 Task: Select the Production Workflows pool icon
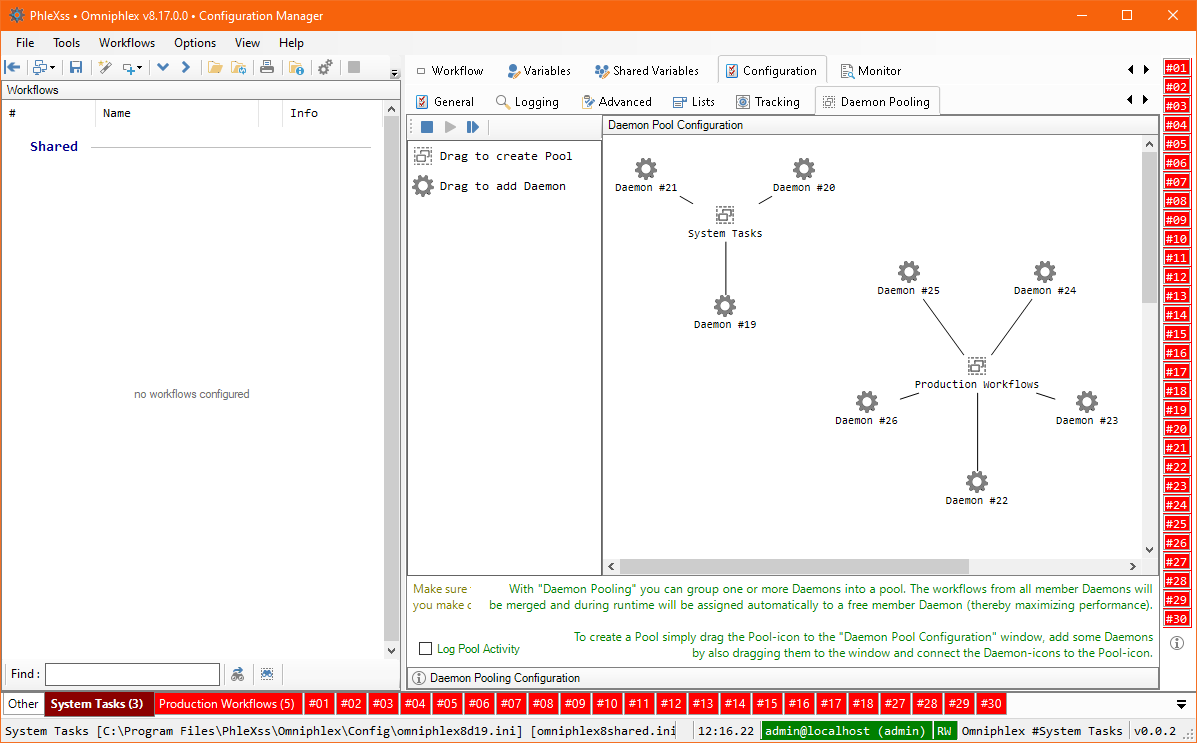tap(976, 366)
